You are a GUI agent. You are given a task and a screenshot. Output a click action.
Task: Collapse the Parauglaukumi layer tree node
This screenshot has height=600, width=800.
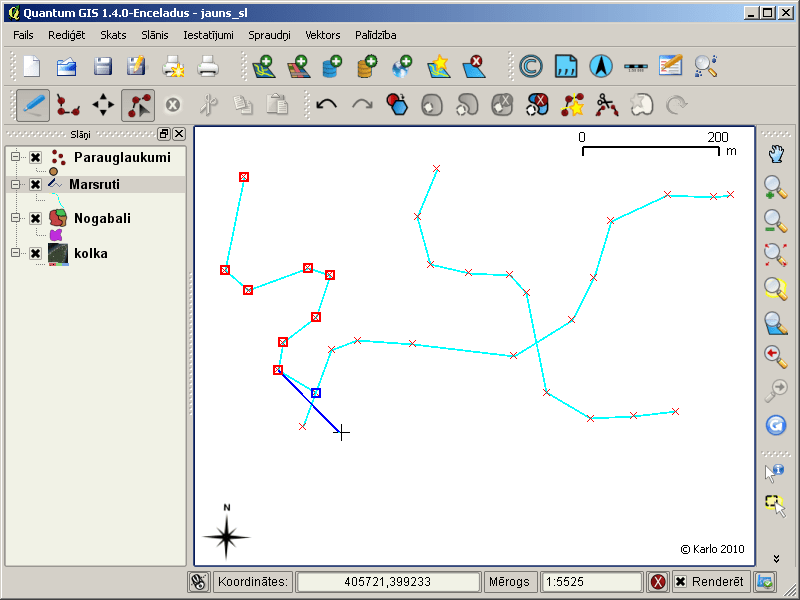point(15,157)
